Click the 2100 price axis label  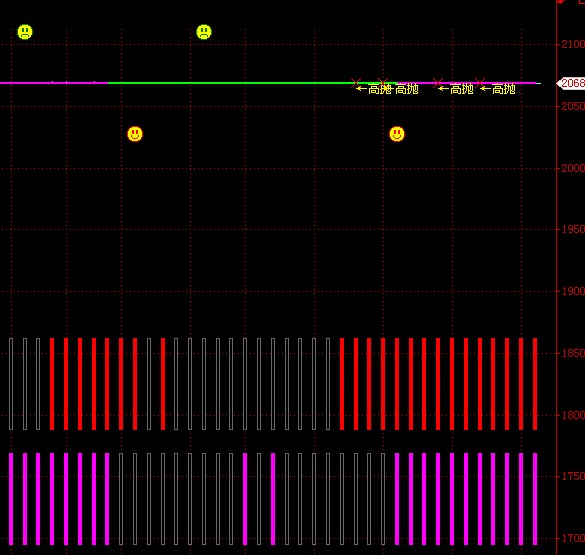[x=573, y=44]
